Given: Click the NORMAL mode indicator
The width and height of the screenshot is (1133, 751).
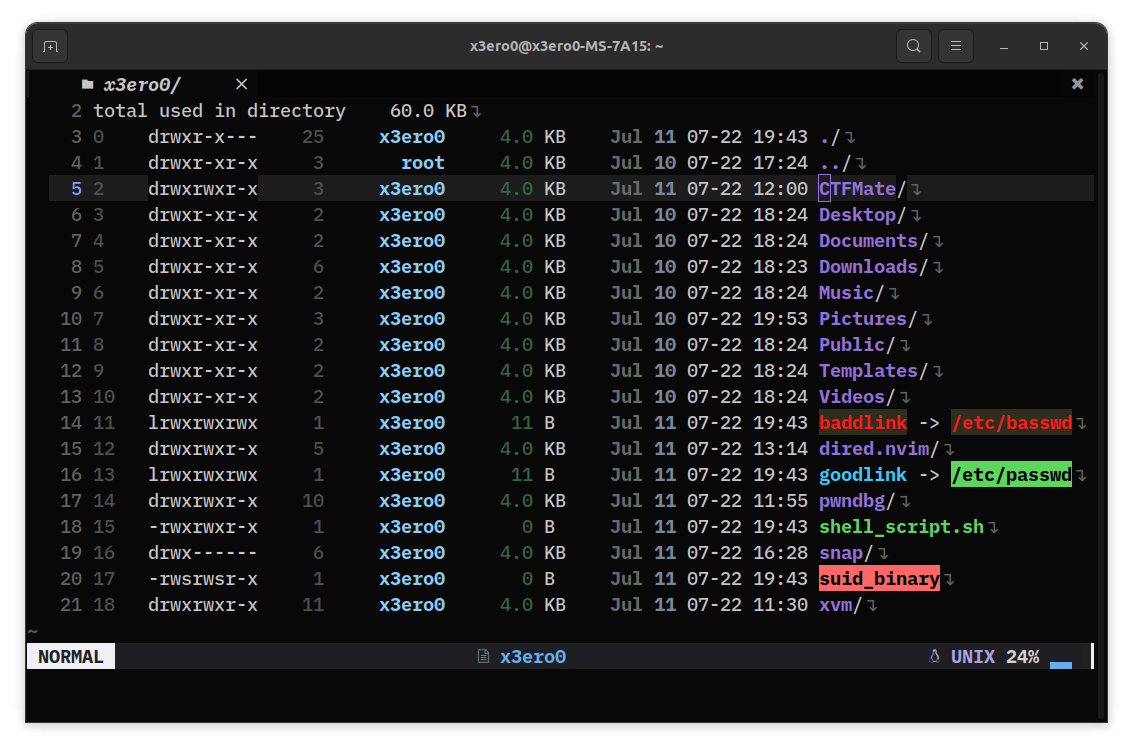Looking at the screenshot, I should pos(70,656).
